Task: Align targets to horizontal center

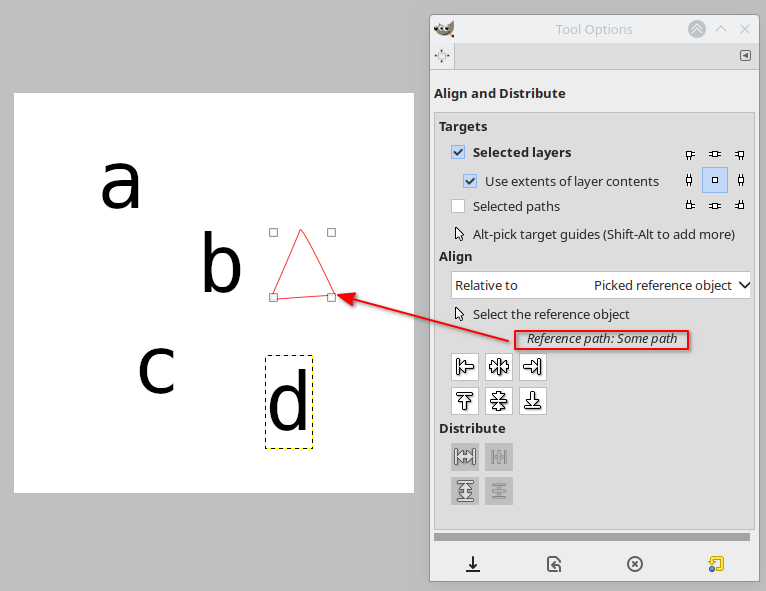Action: pos(498,367)
